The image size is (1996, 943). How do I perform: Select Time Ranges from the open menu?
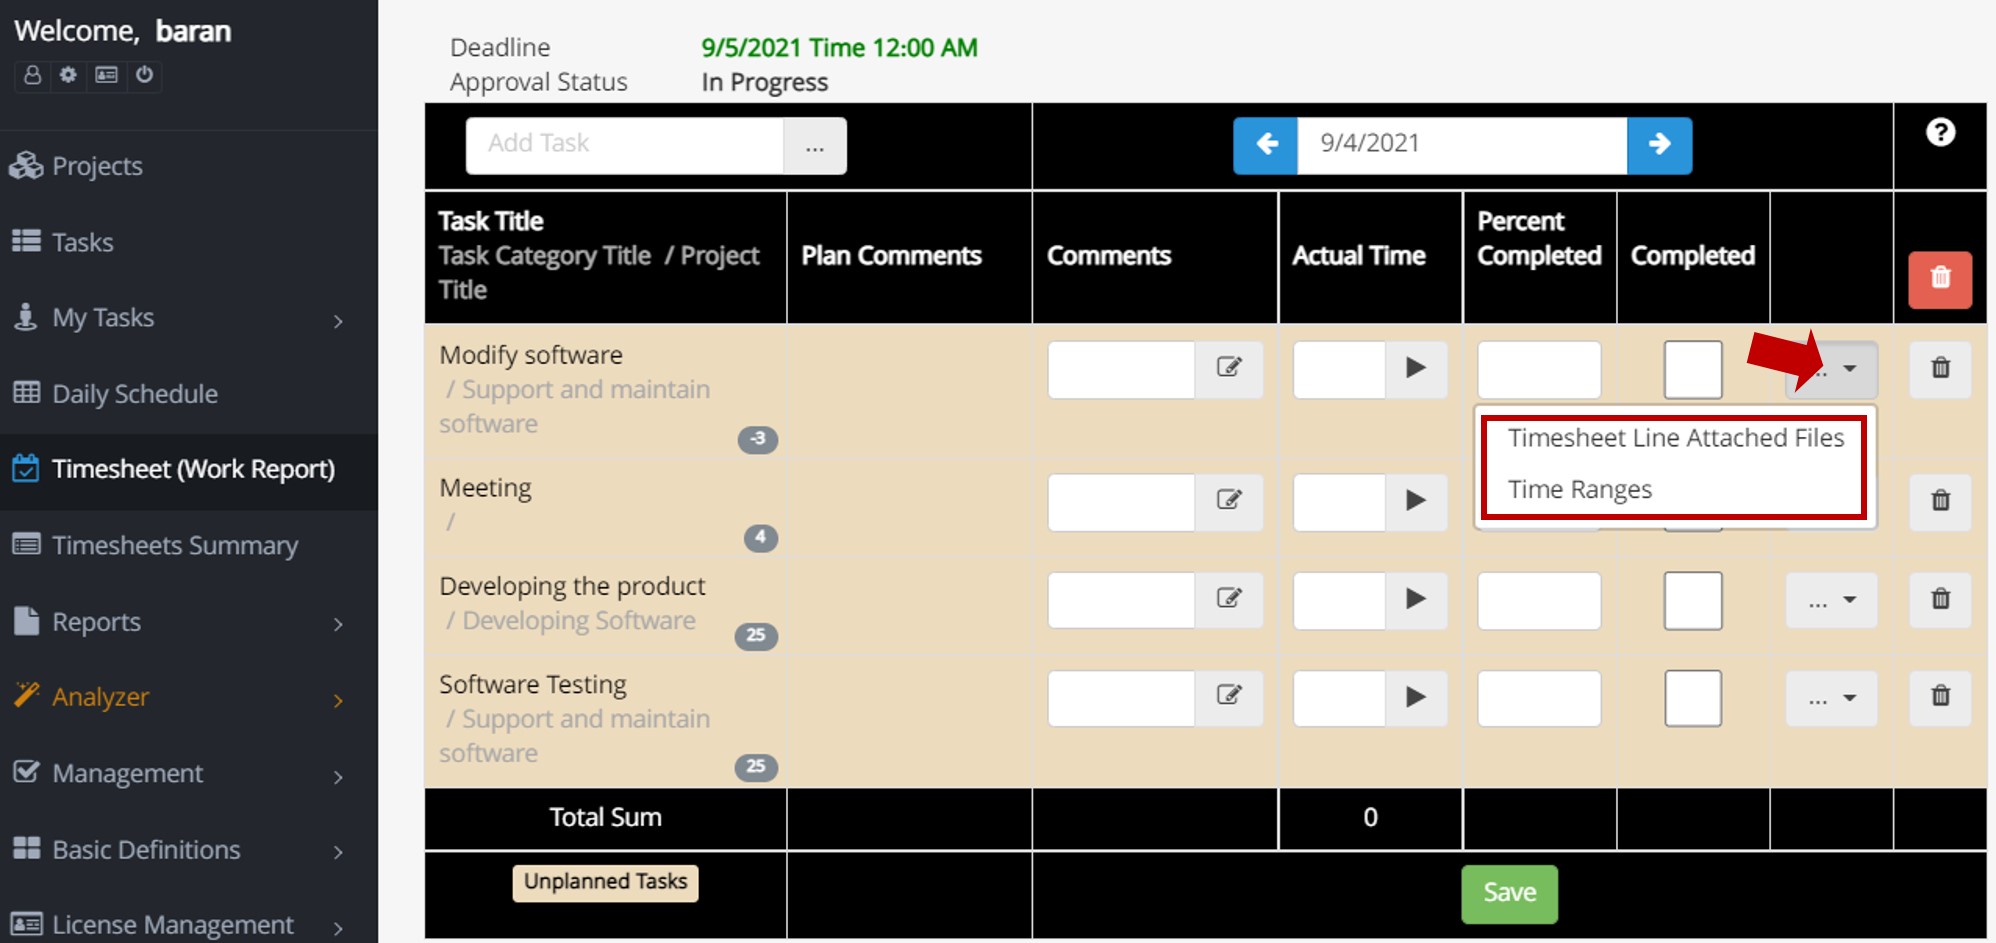coord(1580,489)
